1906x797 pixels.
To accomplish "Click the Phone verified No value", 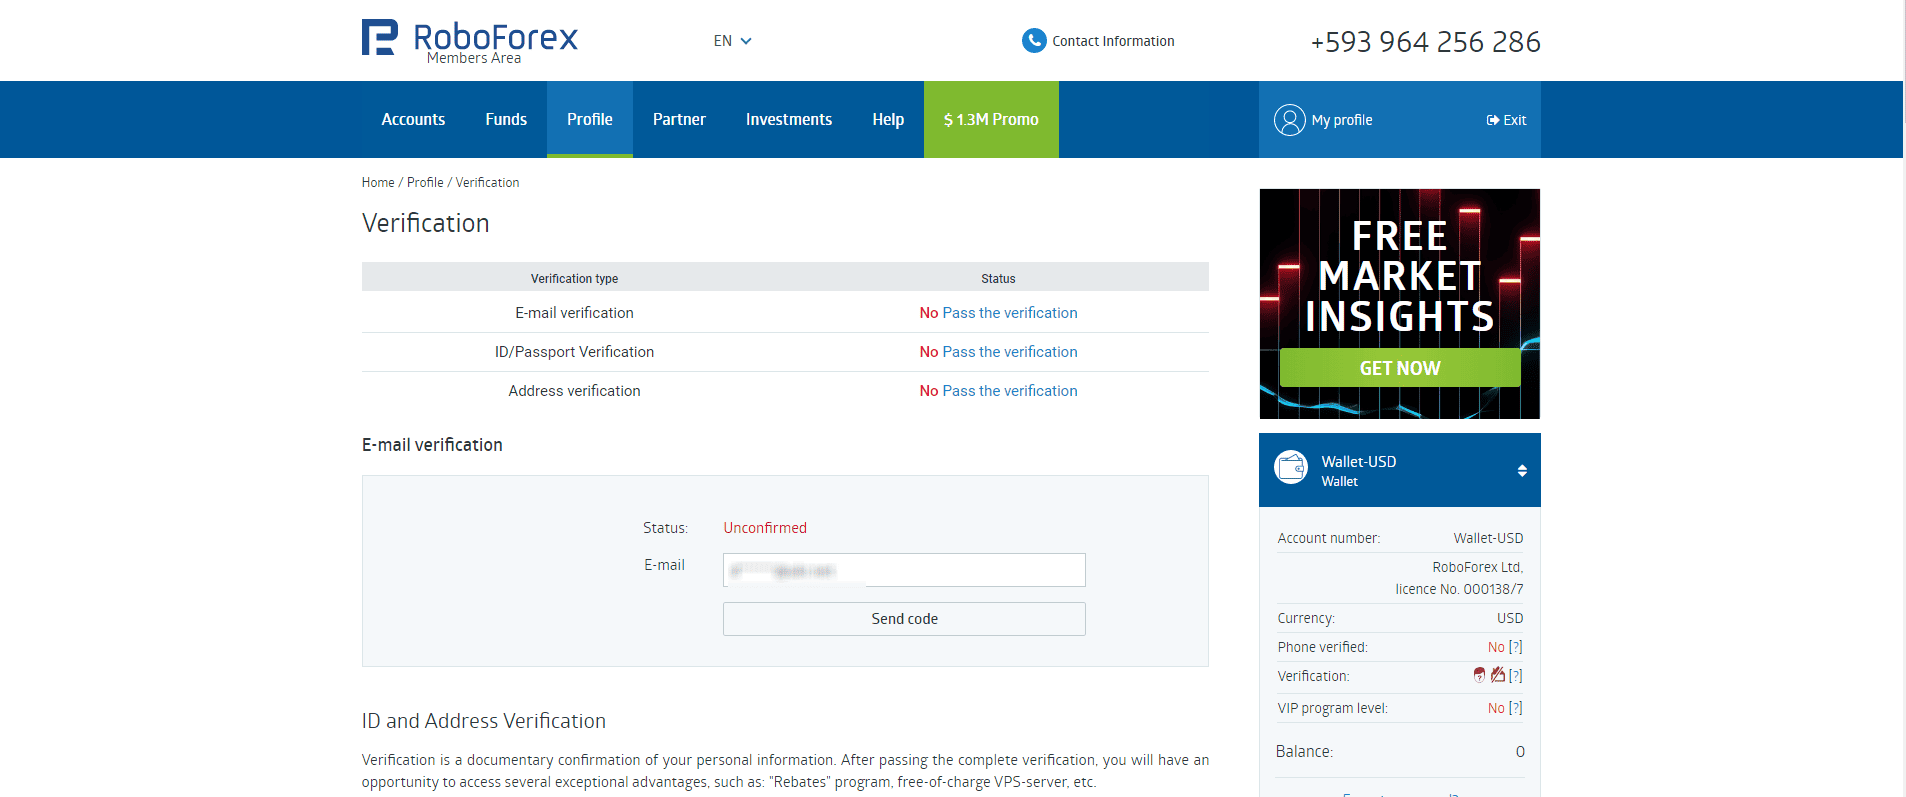I will click(x=1496, y=647).
